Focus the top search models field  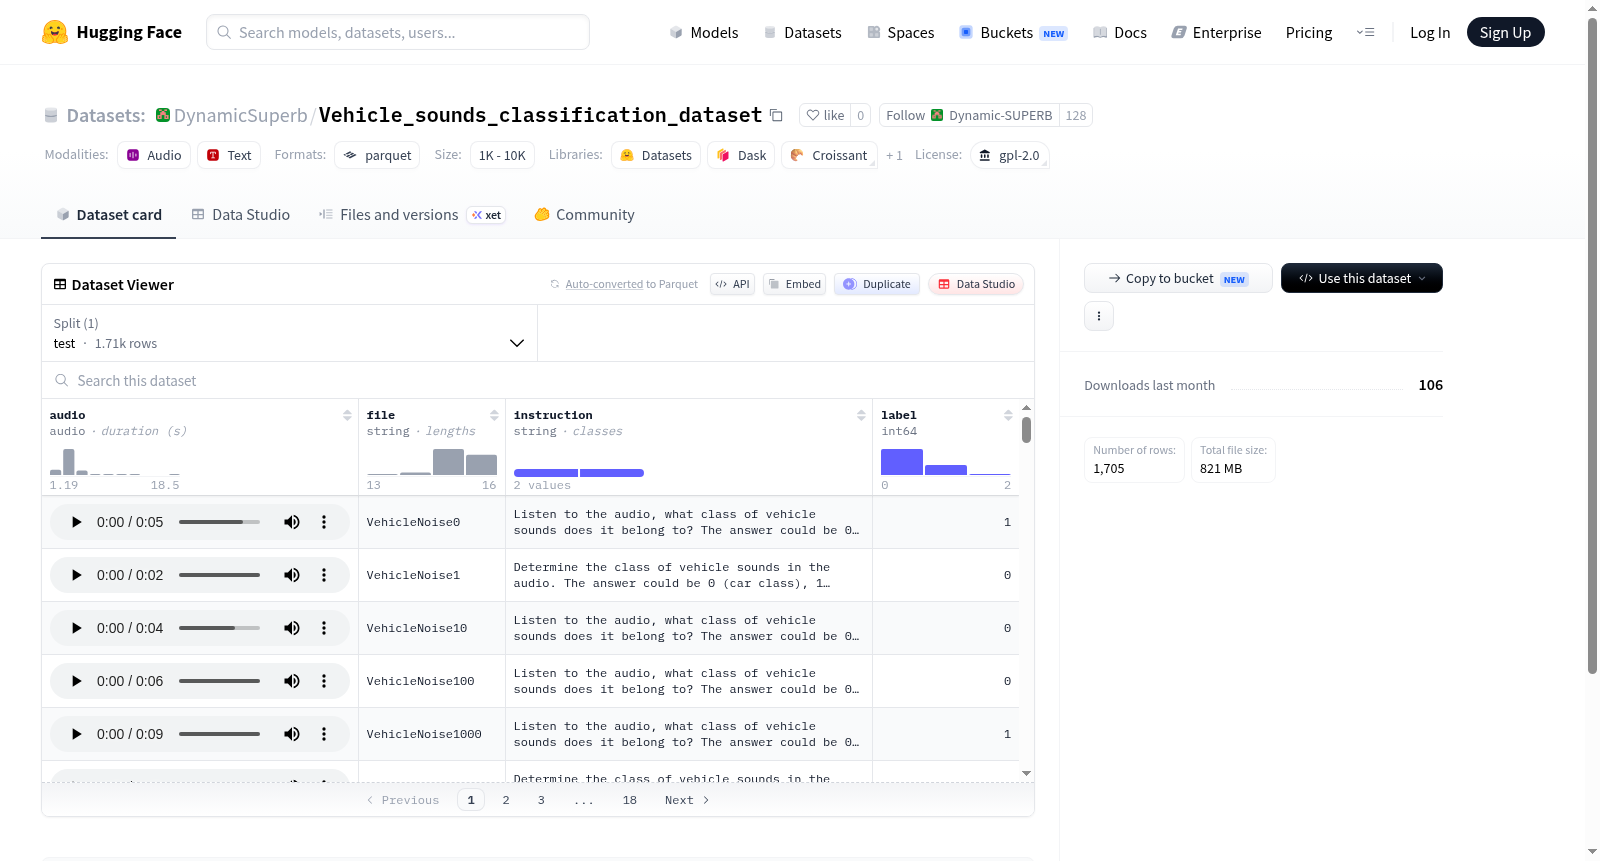point(398,32)
